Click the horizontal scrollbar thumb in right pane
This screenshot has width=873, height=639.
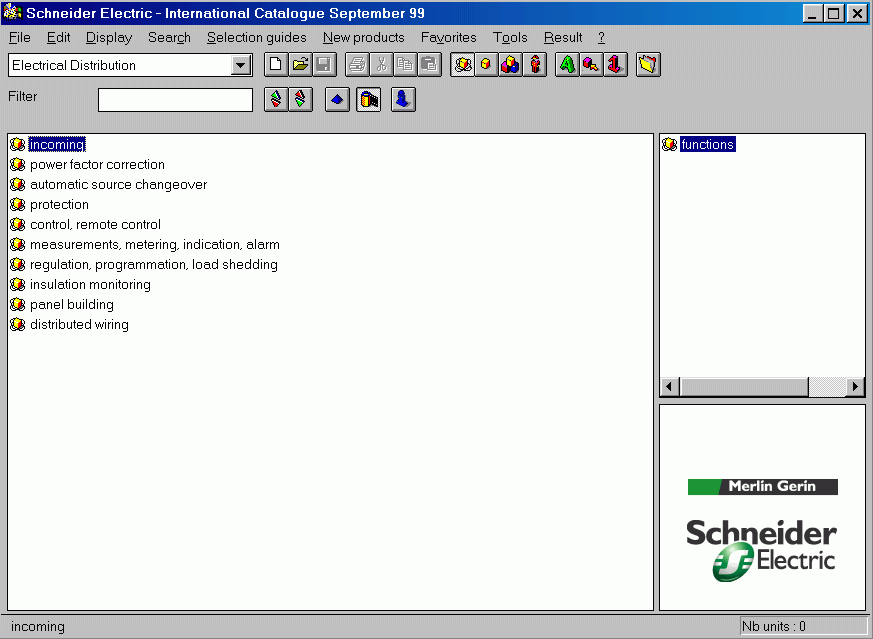pos(744,386)
